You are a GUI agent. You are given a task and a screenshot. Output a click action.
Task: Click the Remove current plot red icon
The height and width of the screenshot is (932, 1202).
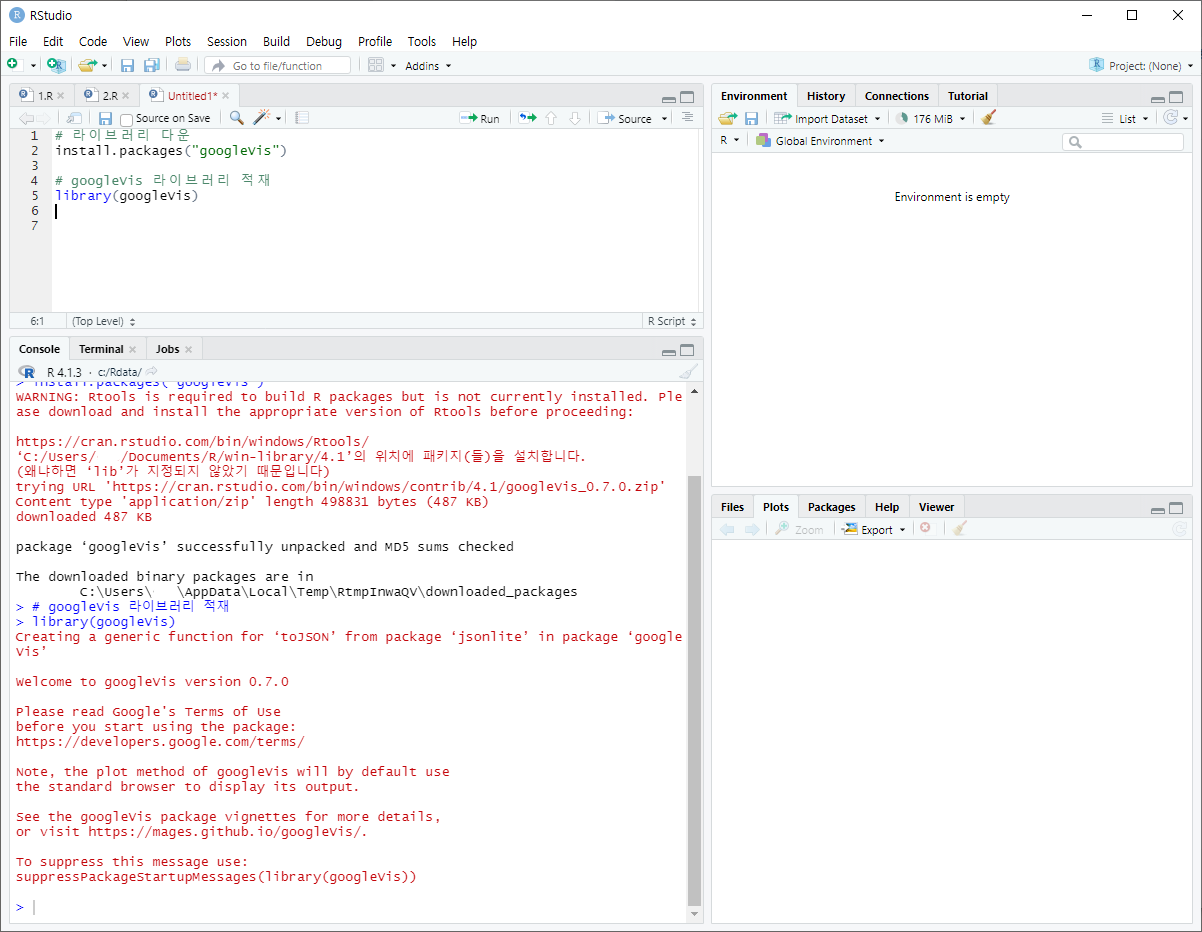point(925,528)
